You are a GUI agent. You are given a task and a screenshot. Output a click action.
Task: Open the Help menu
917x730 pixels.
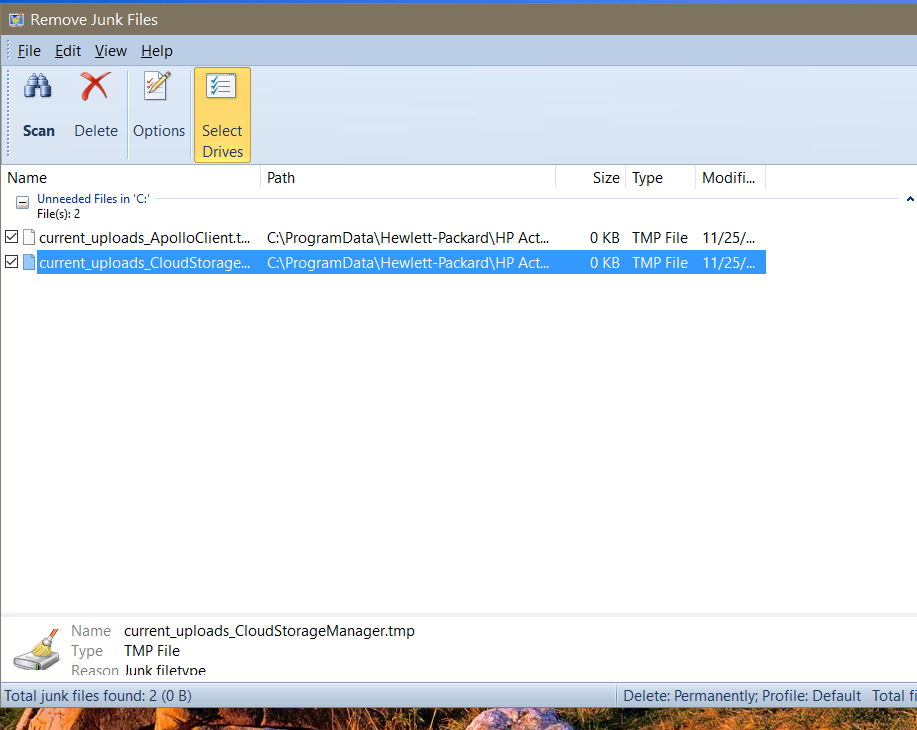(156, 51)
